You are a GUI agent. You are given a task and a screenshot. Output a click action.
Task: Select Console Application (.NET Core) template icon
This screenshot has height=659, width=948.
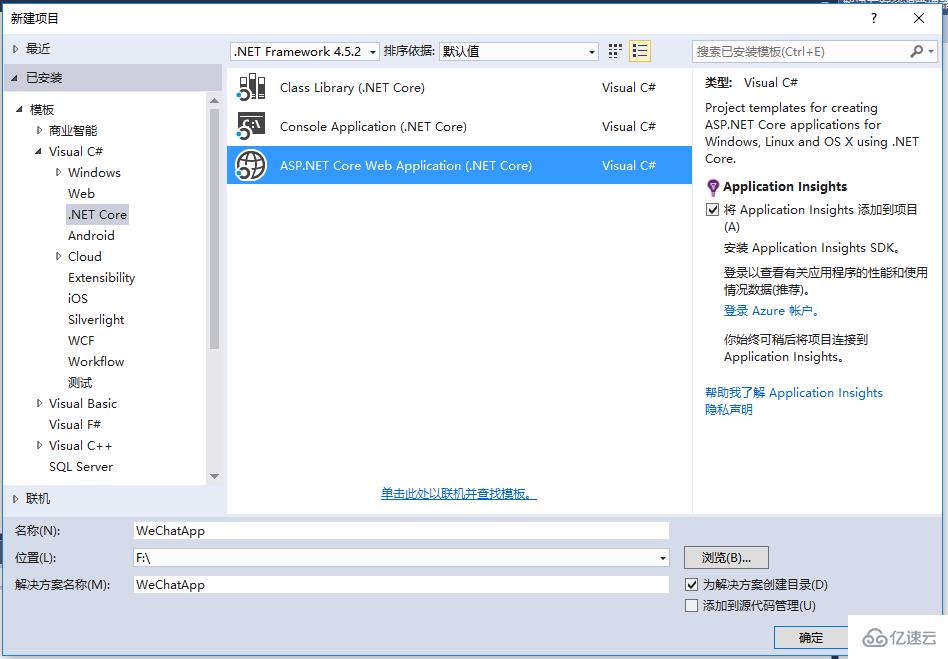coord(252,126)
